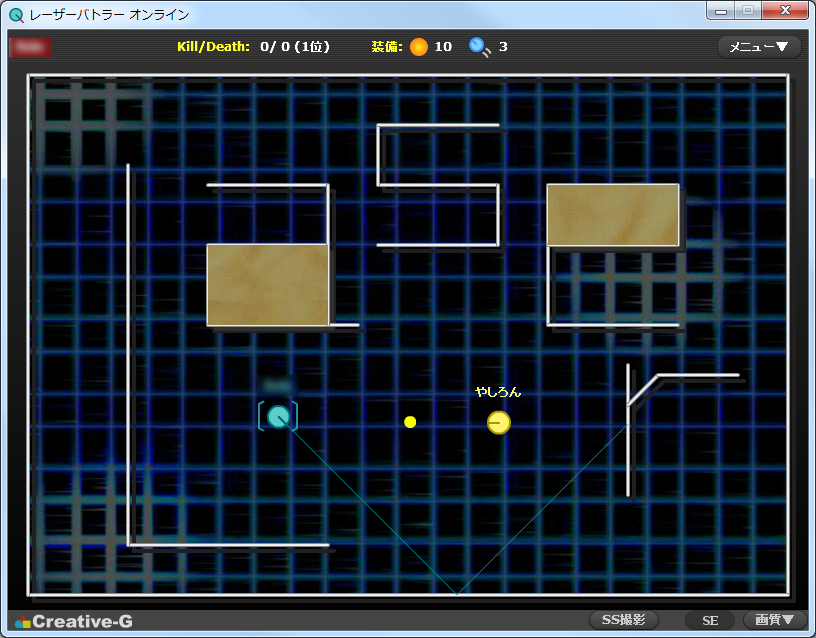Toggle the SE sound effects button
The image size is (816, 638).
710,620
